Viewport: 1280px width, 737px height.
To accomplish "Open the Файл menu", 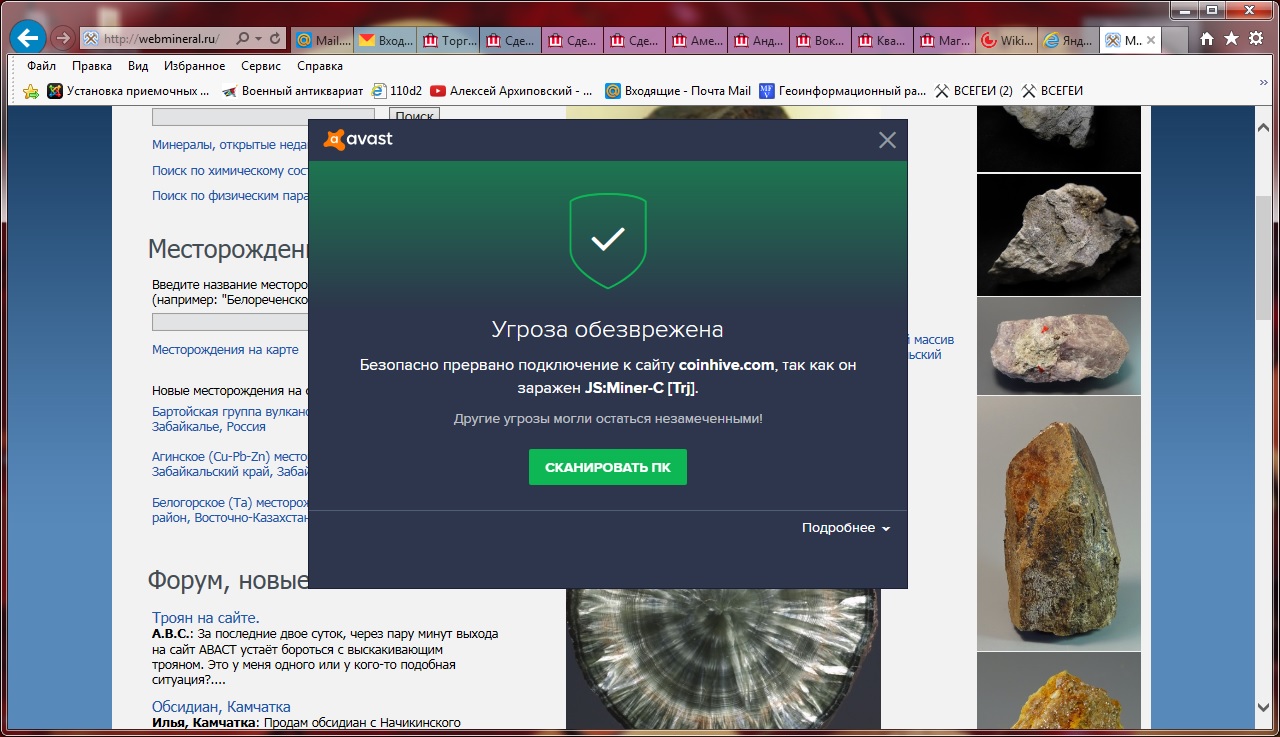I will tap(41, 66).
